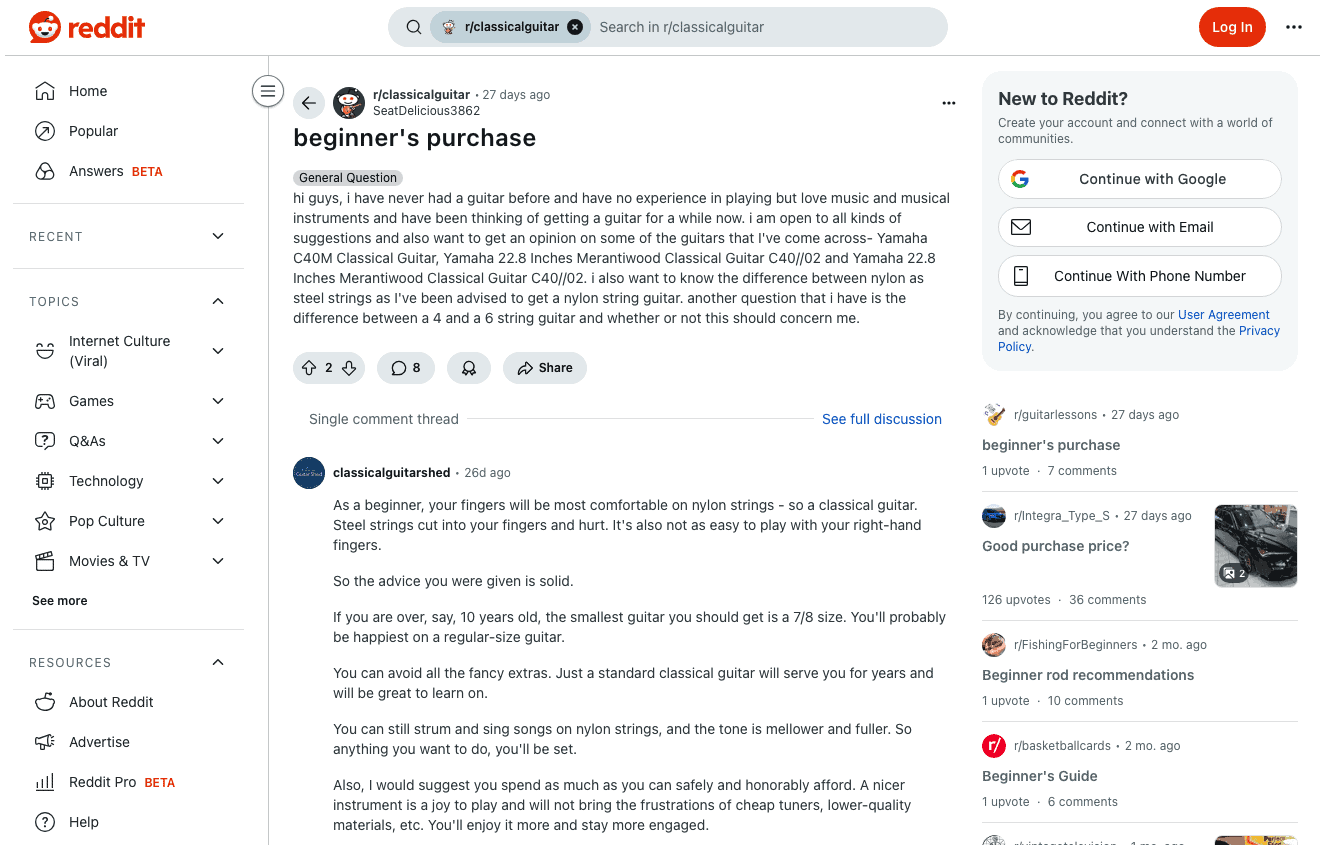This screenshot has height=845, width=1320.
Task: Collapse the Resources section
Action: coord(218,662)
